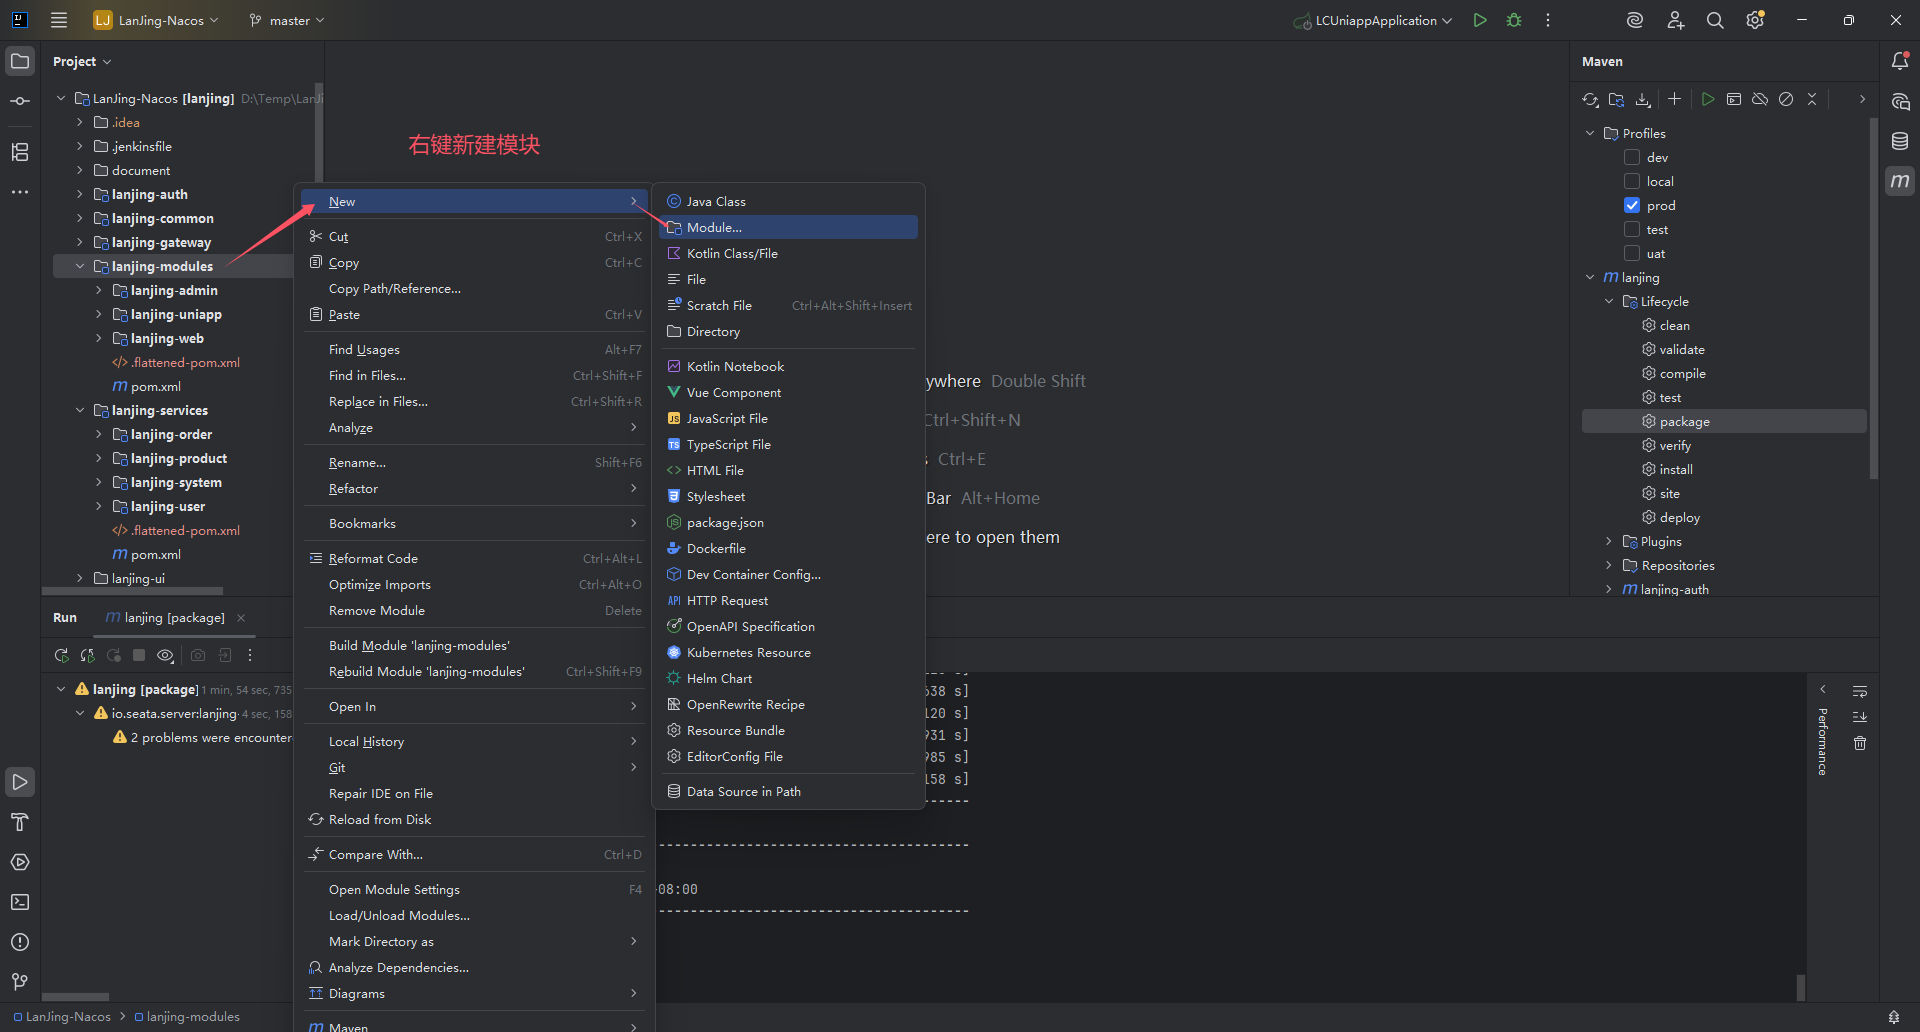Open the Project view header dropdown
The height and width of the screenshot is (1032, 1920).
(x=82, y=61)
